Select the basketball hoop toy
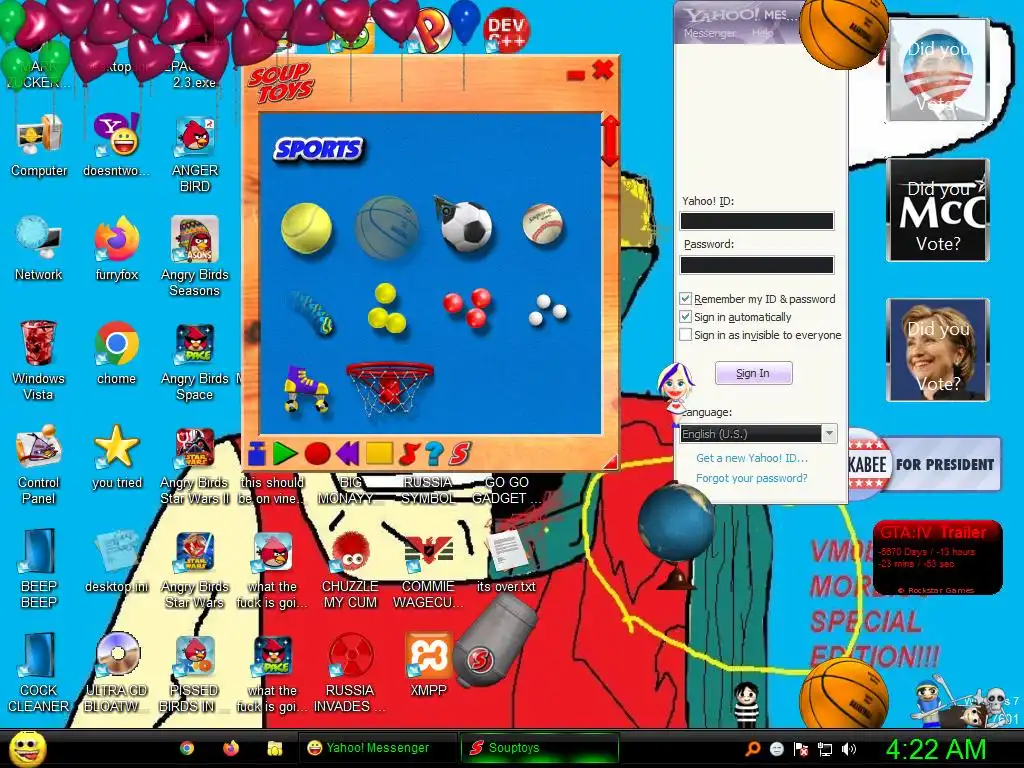 coord(390,388)
